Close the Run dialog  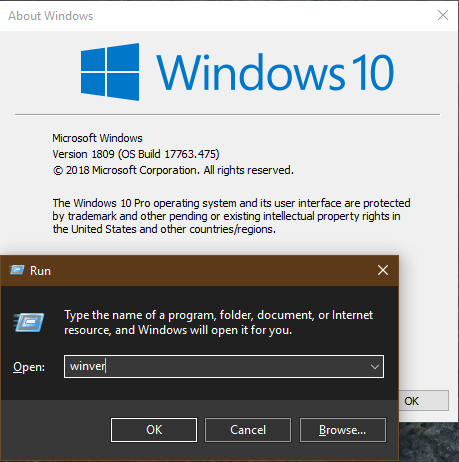(383, 270)
